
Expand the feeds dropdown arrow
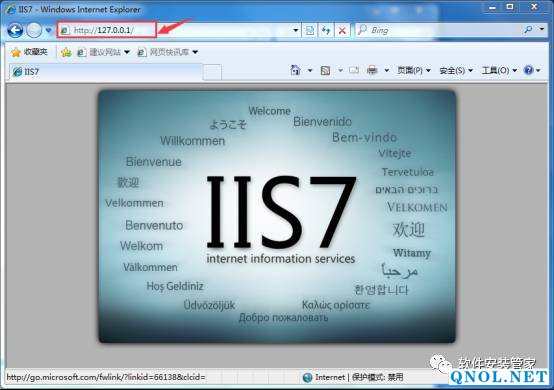[x=340, y=71]
